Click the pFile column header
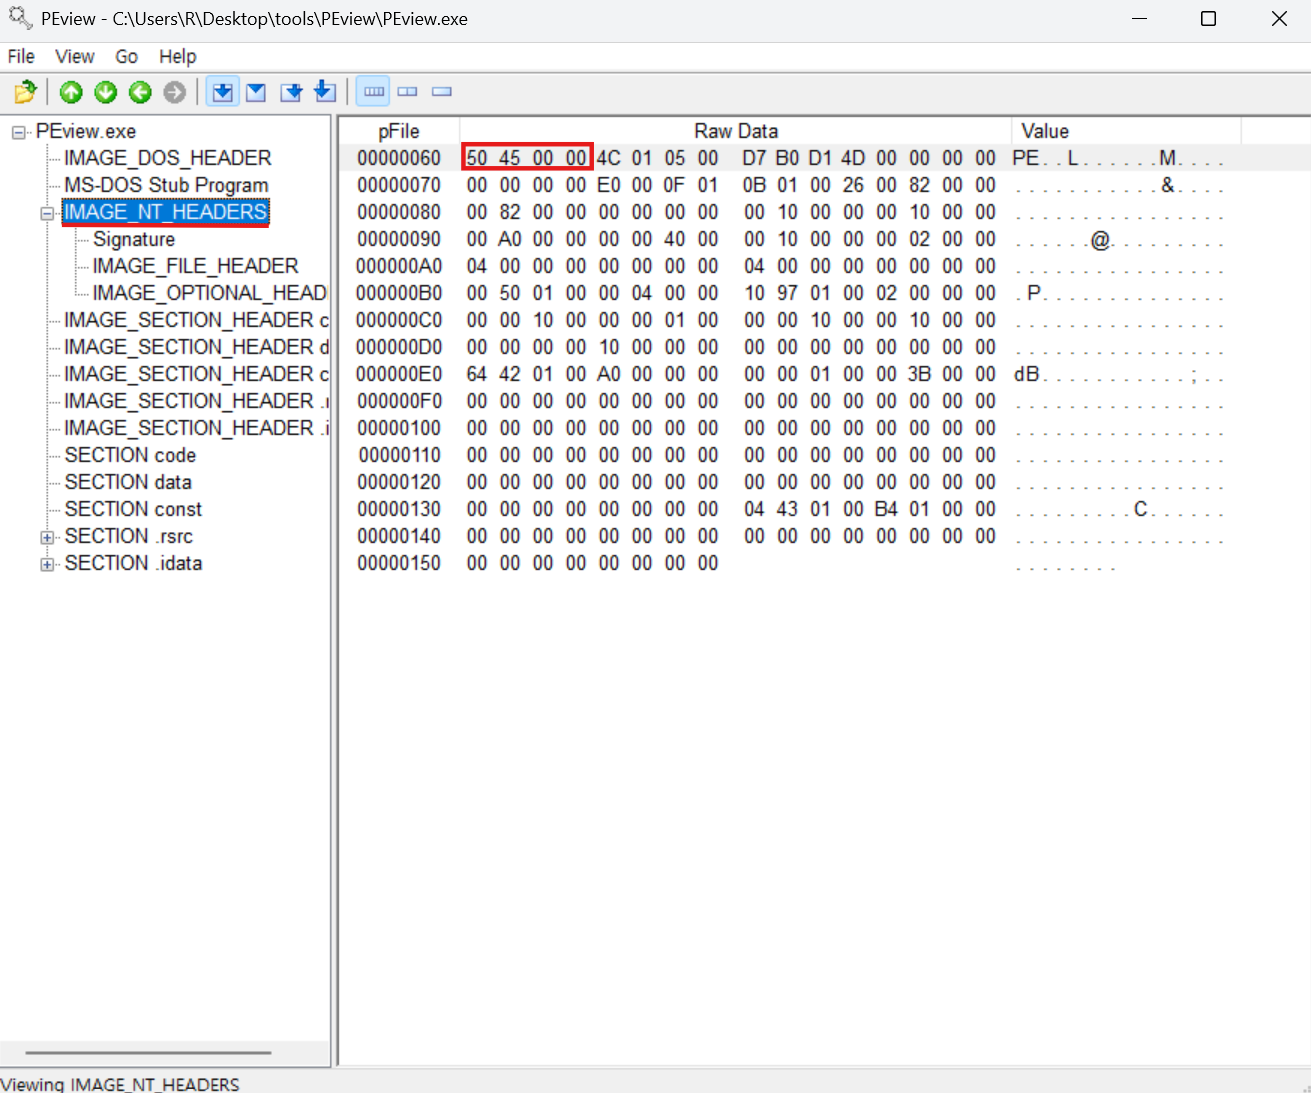 399,131
